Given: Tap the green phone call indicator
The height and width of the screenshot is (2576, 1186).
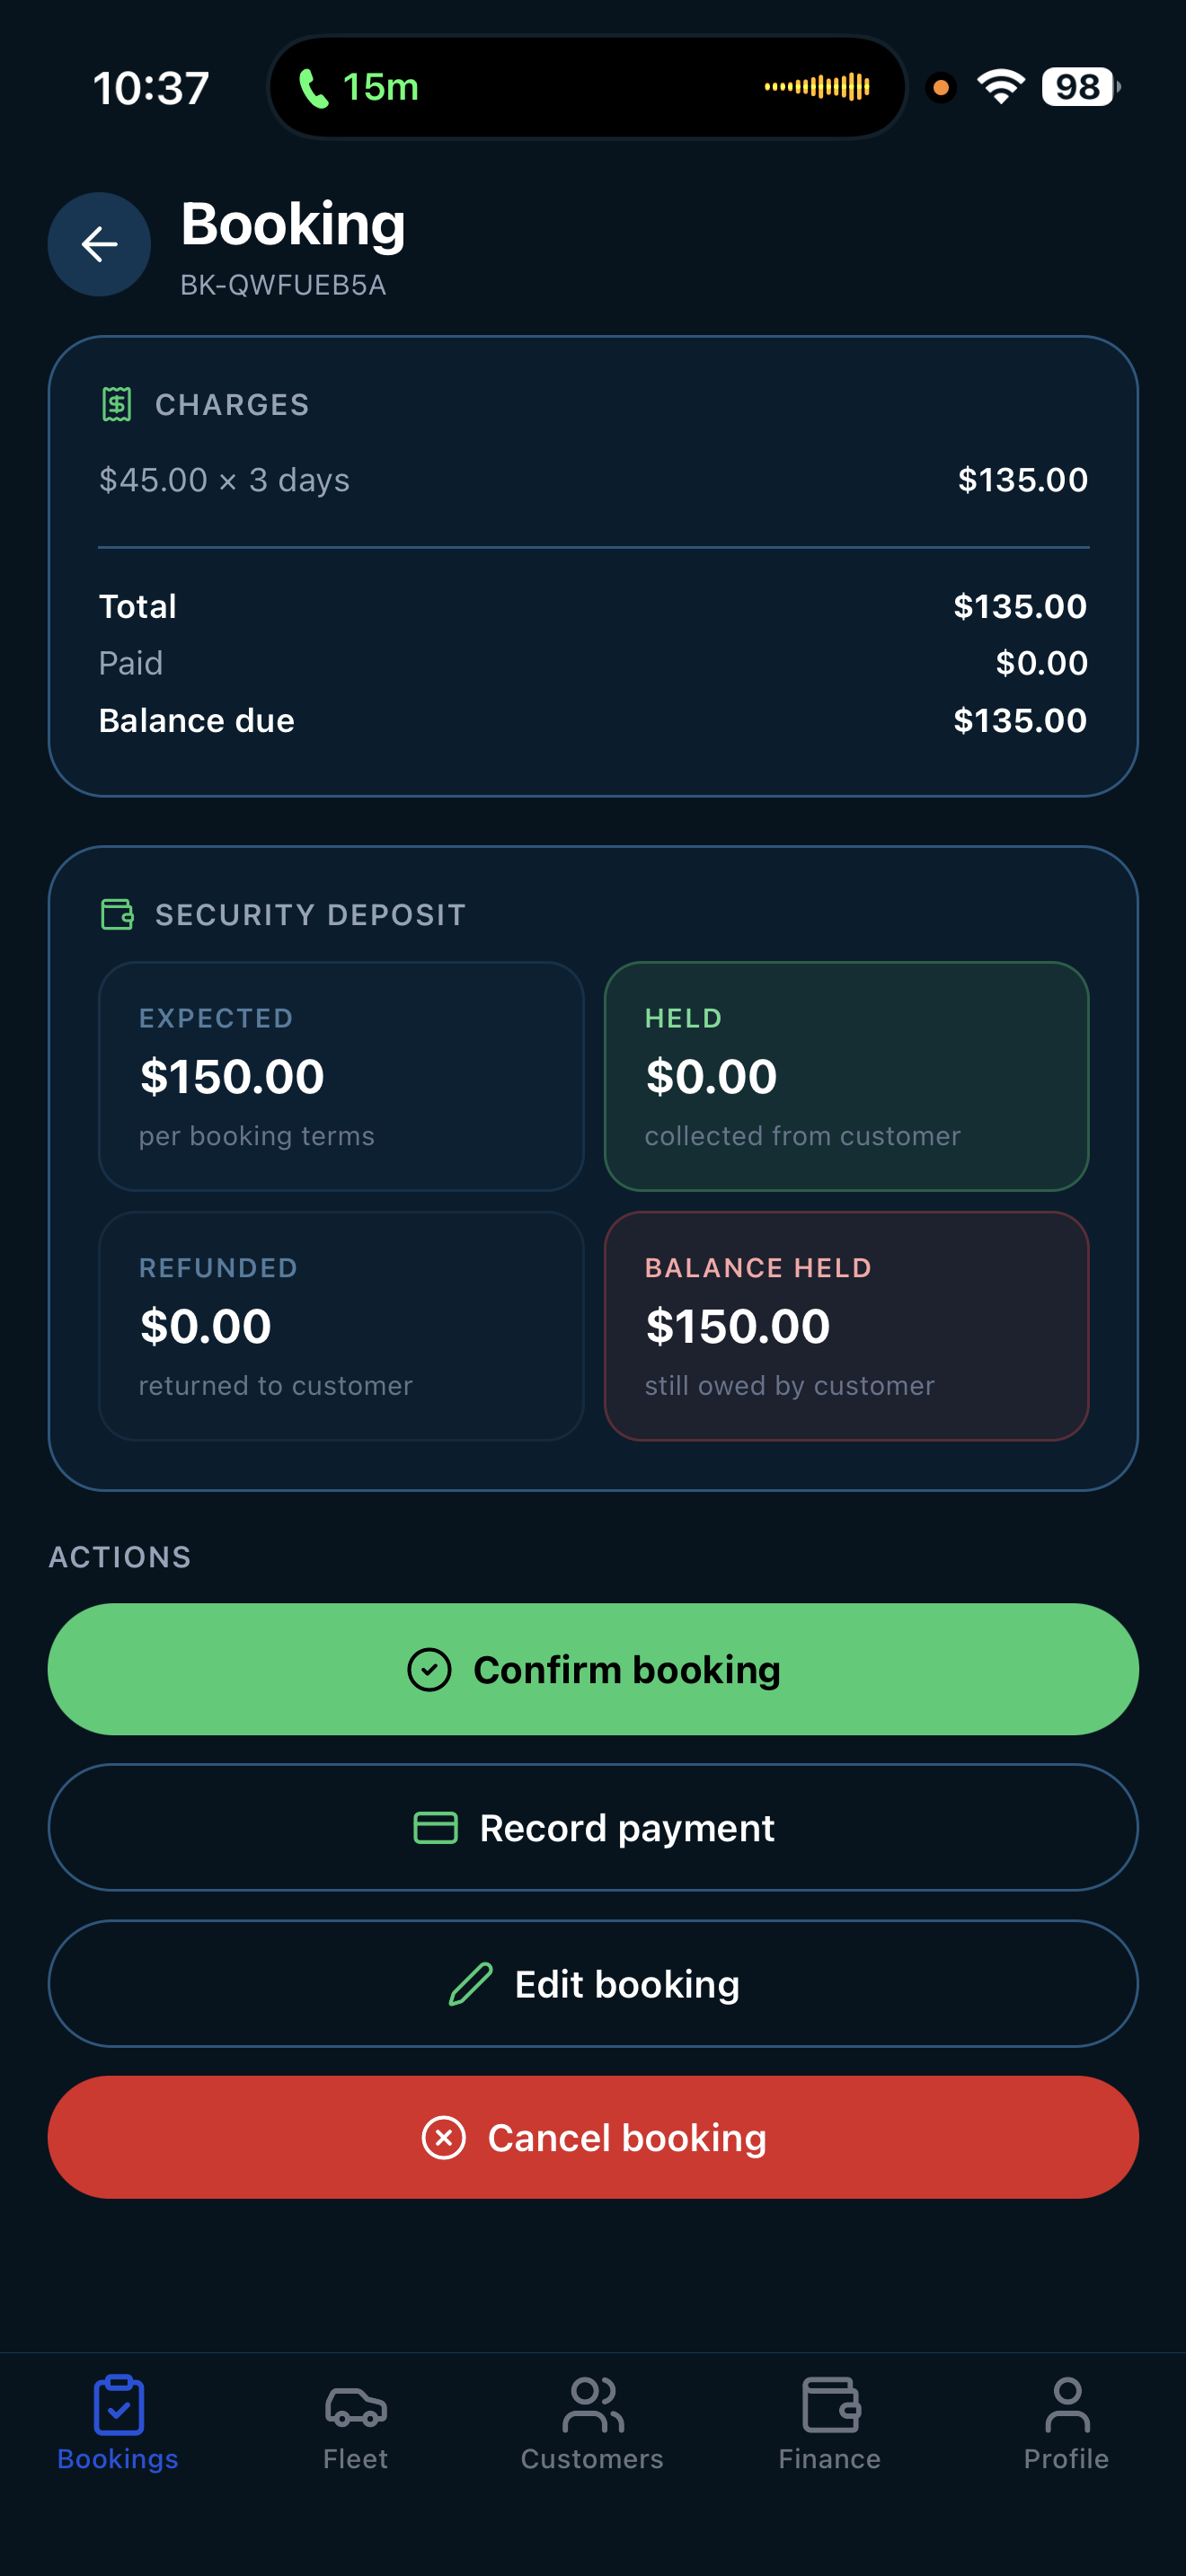Looking at the screenshot, I should point(313,88).
